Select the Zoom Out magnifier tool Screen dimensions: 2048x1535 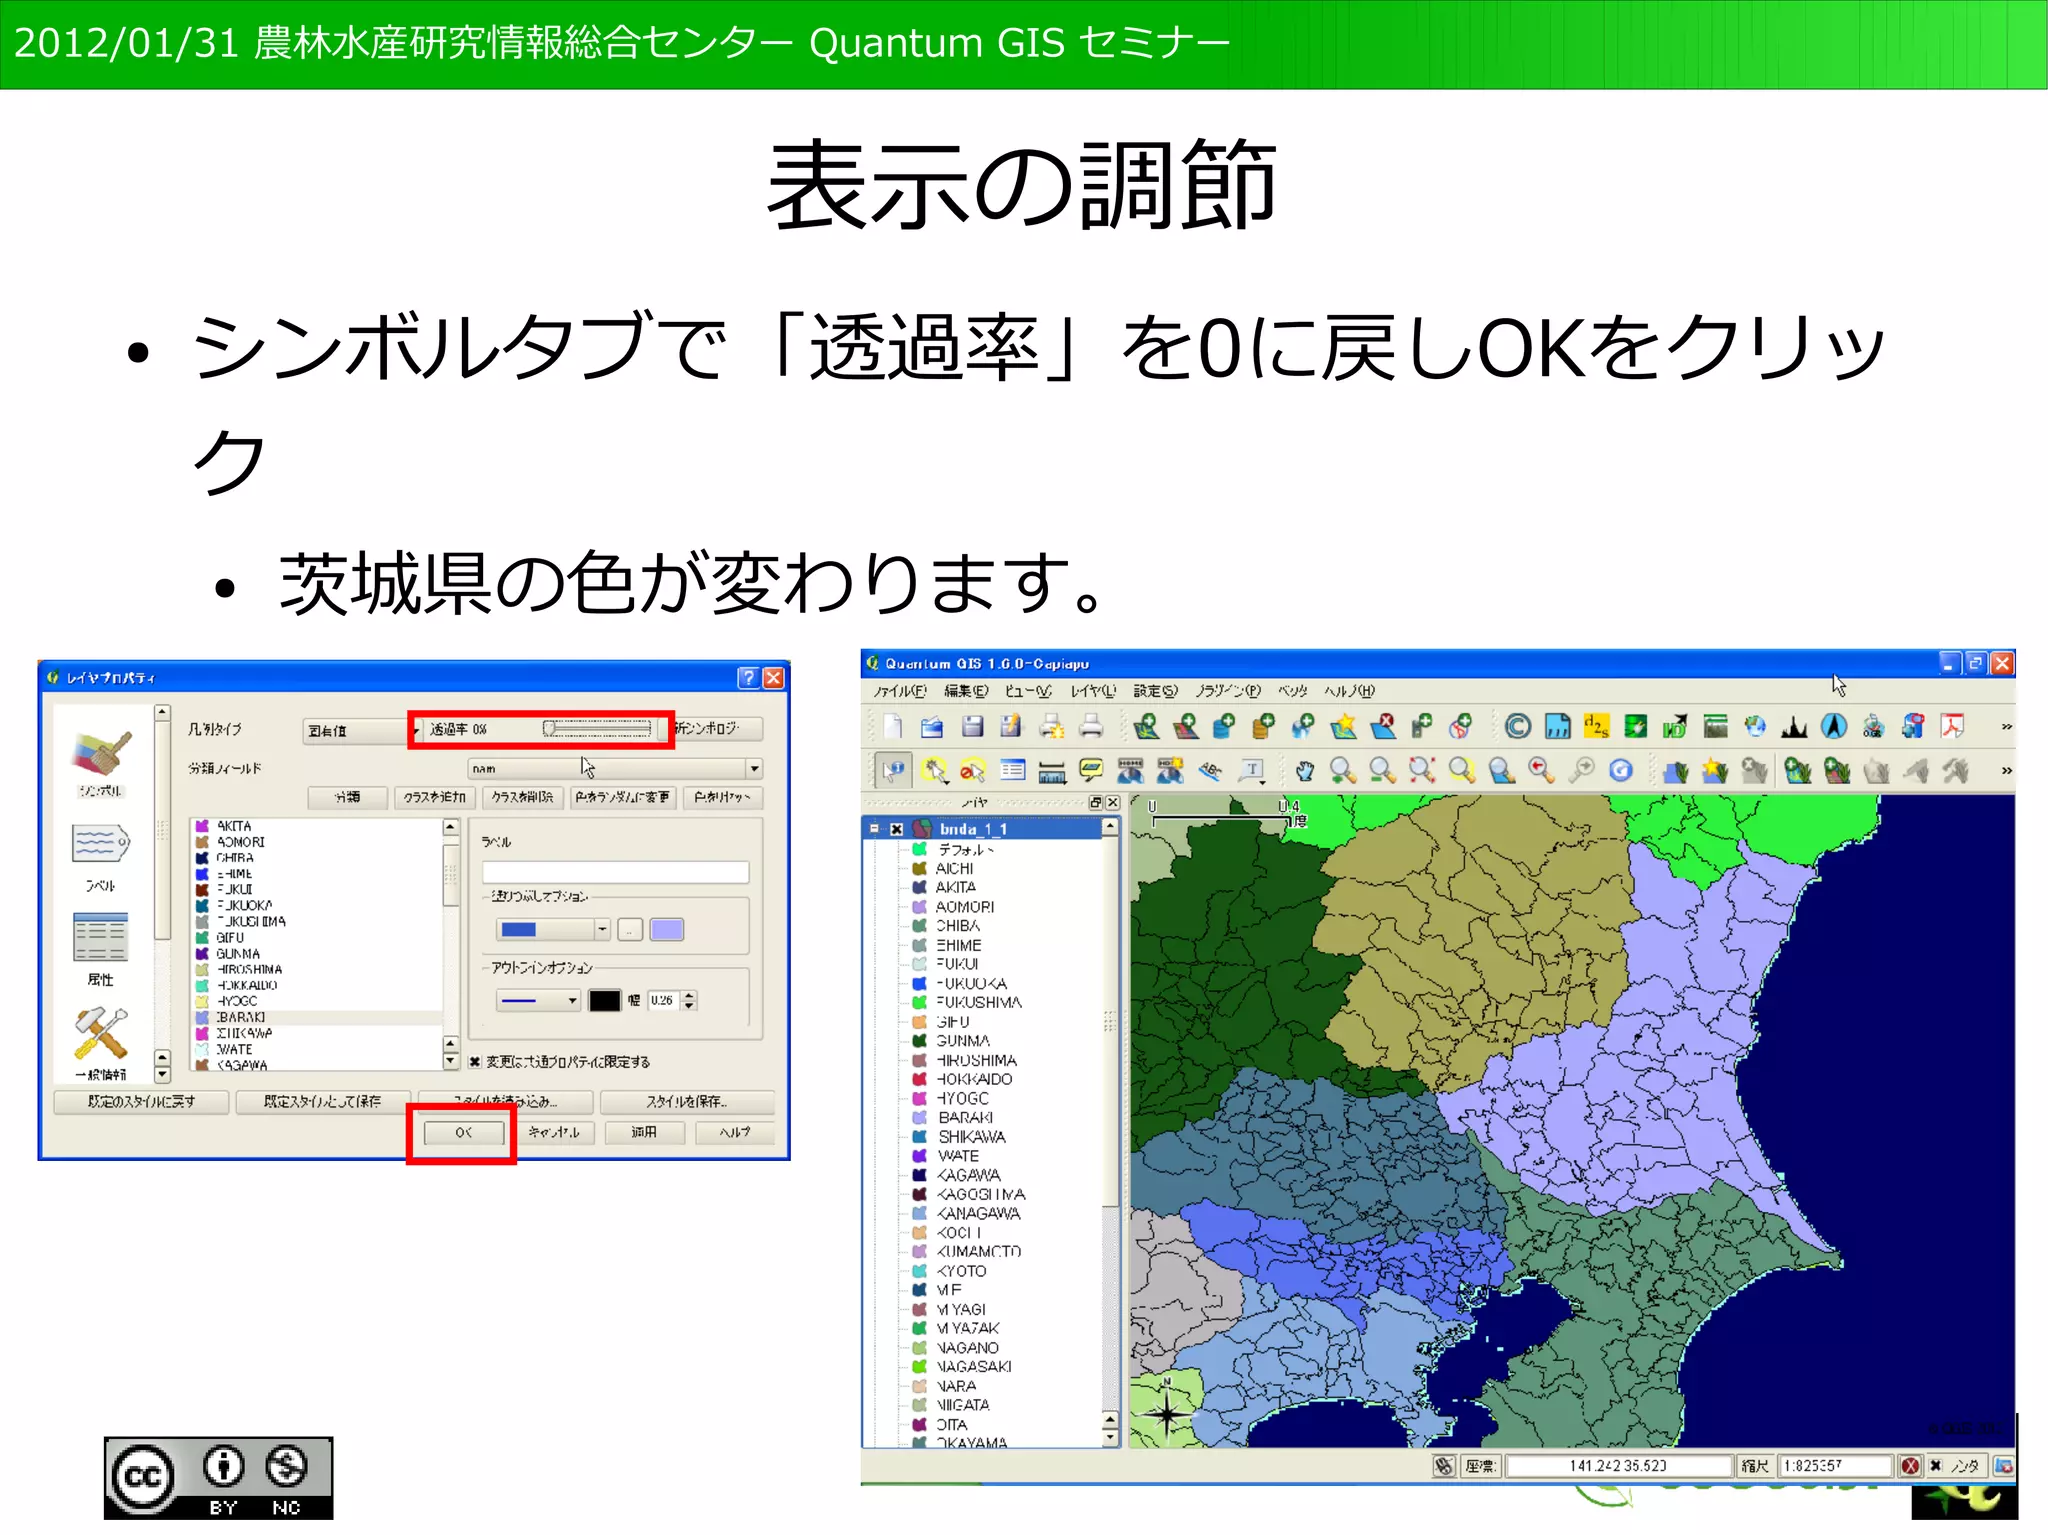pos(1383,771)
